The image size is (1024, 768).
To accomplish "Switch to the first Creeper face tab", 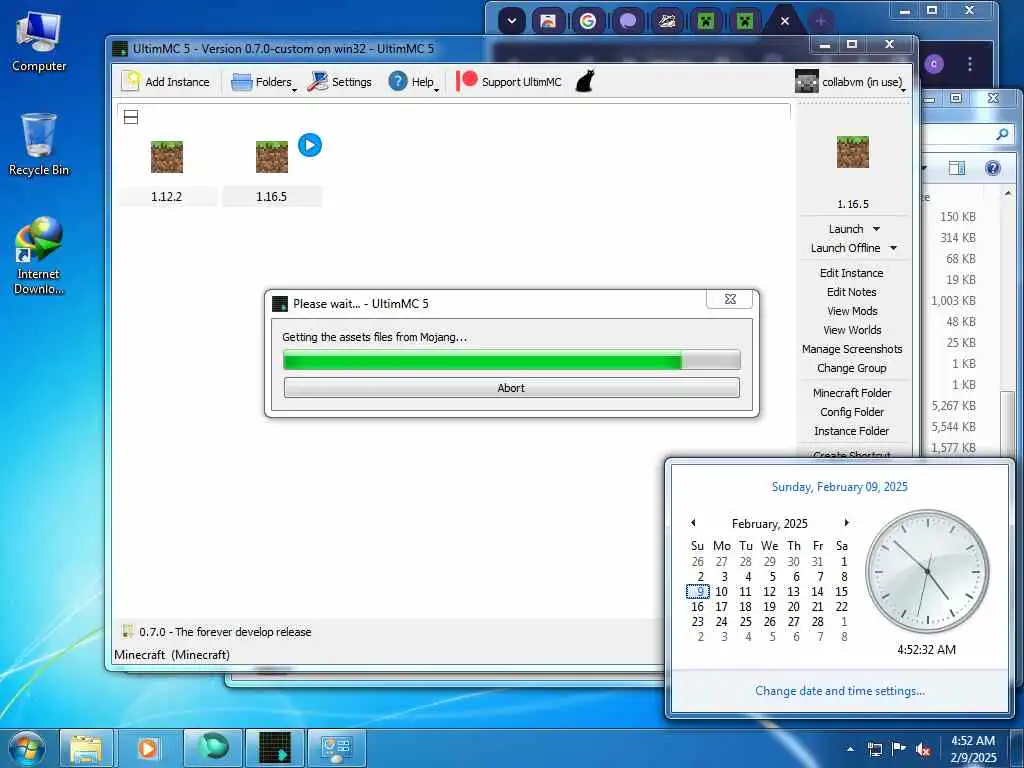I will (x=705, y=21).
